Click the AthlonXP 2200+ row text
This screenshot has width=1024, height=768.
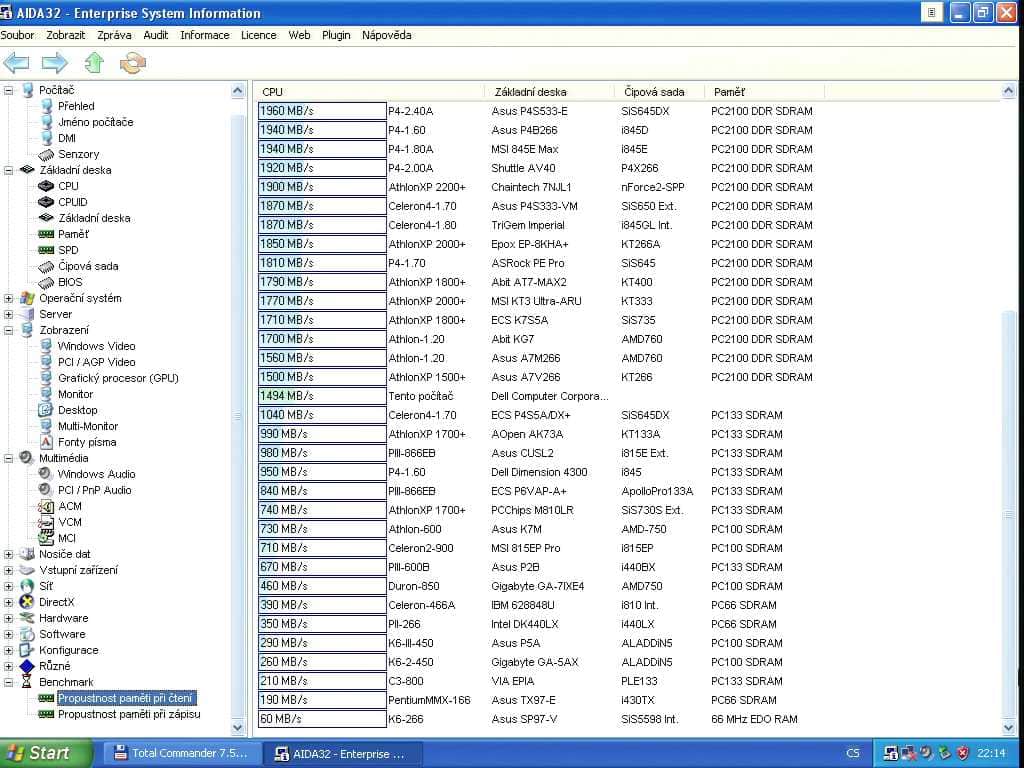tap(427, 187)
